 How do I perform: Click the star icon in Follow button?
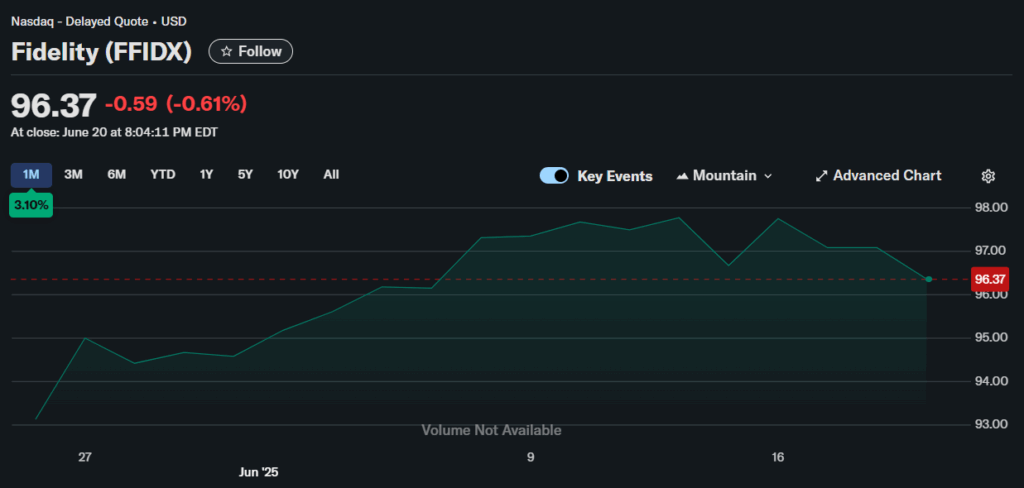(x=227, y=52)
